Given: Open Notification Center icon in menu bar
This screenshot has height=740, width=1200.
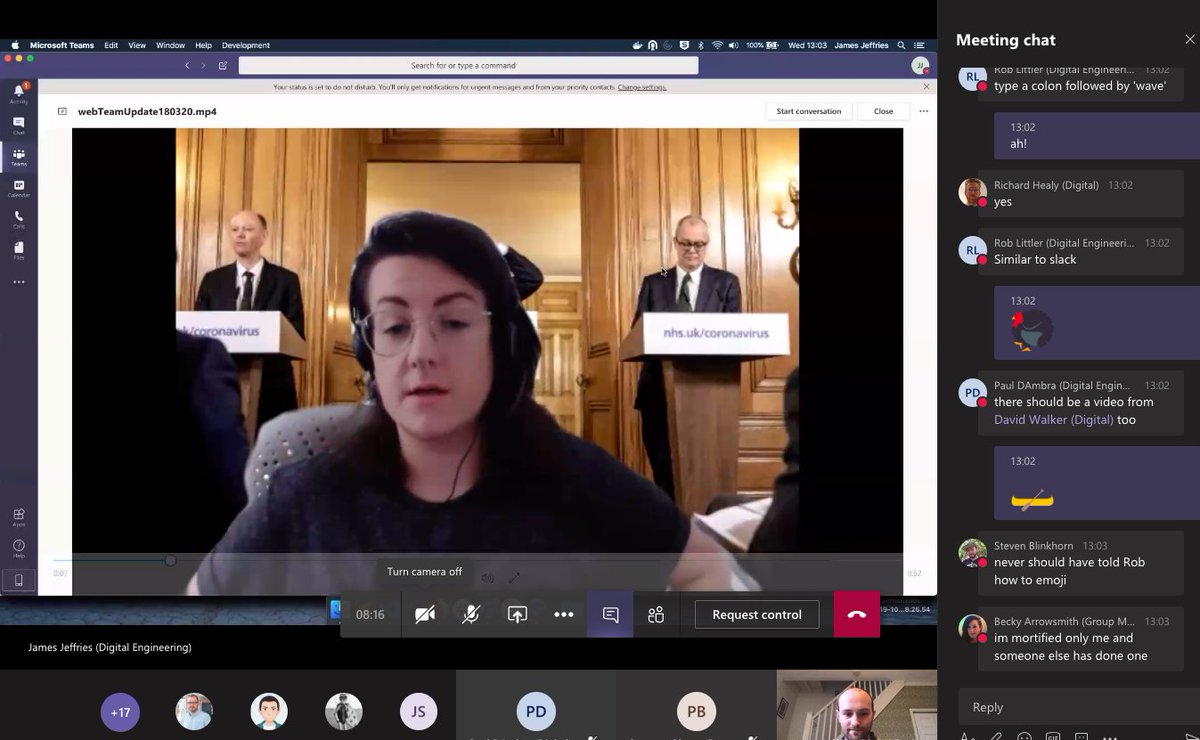Looking at the screenshot, I should point(919,45).
